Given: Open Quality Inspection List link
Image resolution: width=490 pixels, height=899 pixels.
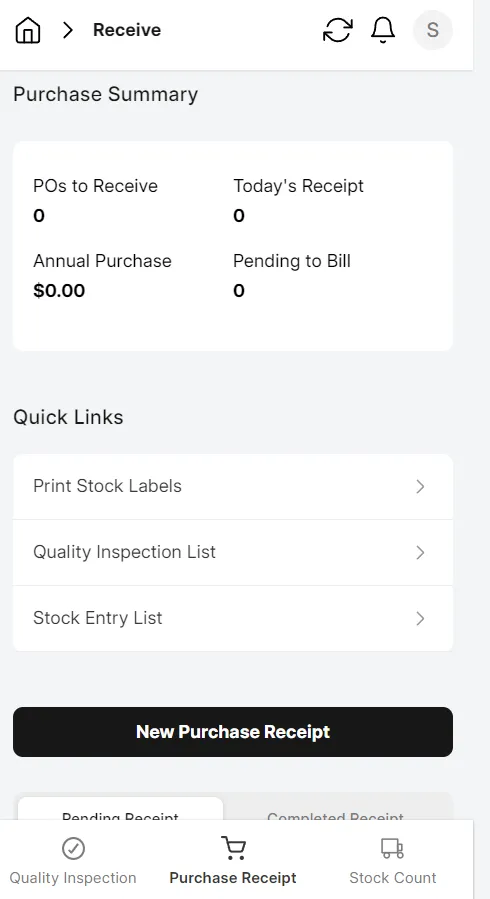Looking at the screenshot, I should click(233, 552).
